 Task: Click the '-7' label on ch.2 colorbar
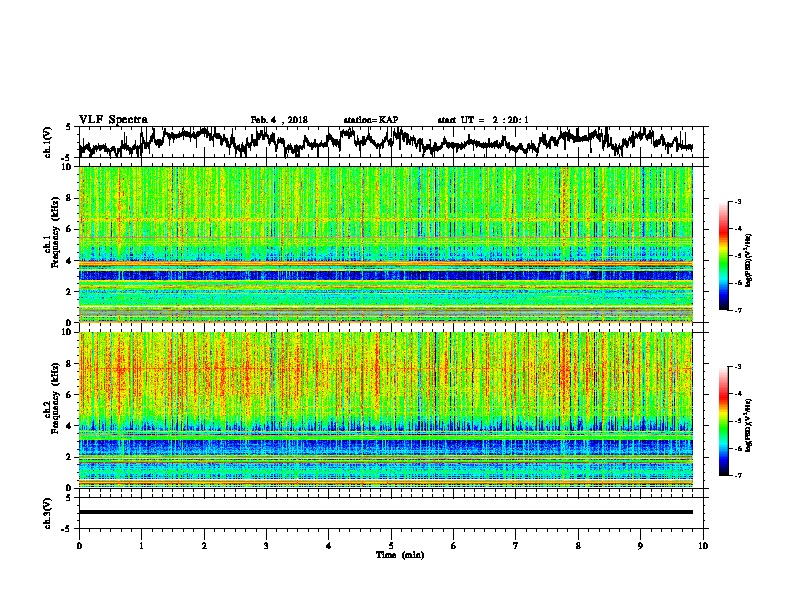point(738,476)
